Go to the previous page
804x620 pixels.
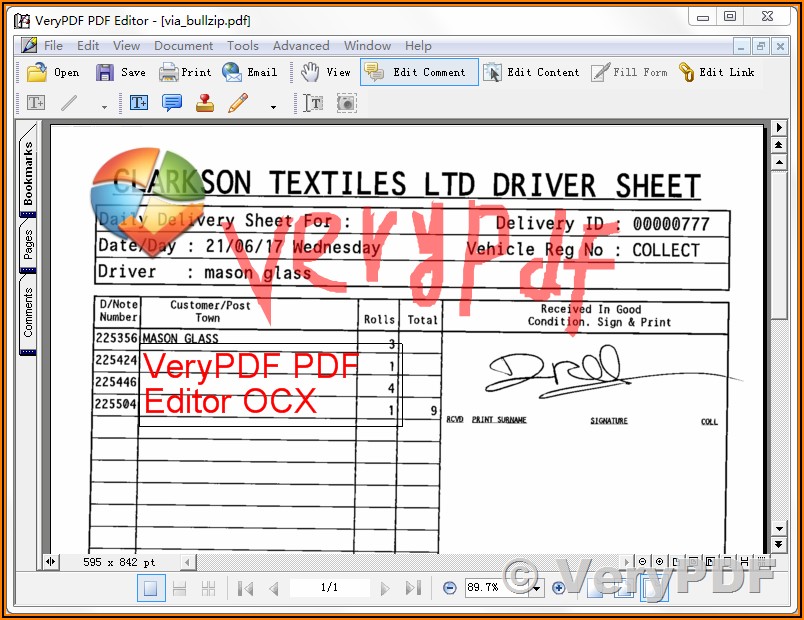(x=274, y=588)
